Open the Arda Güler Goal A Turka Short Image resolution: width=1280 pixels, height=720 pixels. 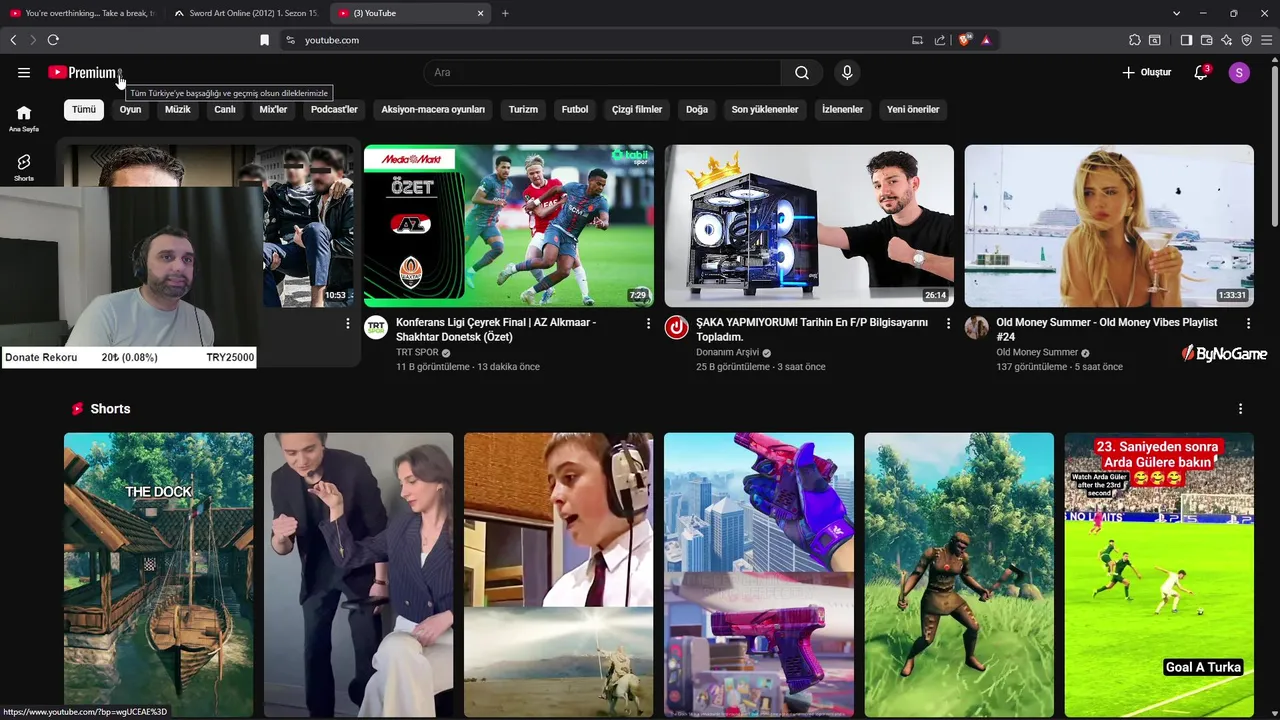(1159, 575)
